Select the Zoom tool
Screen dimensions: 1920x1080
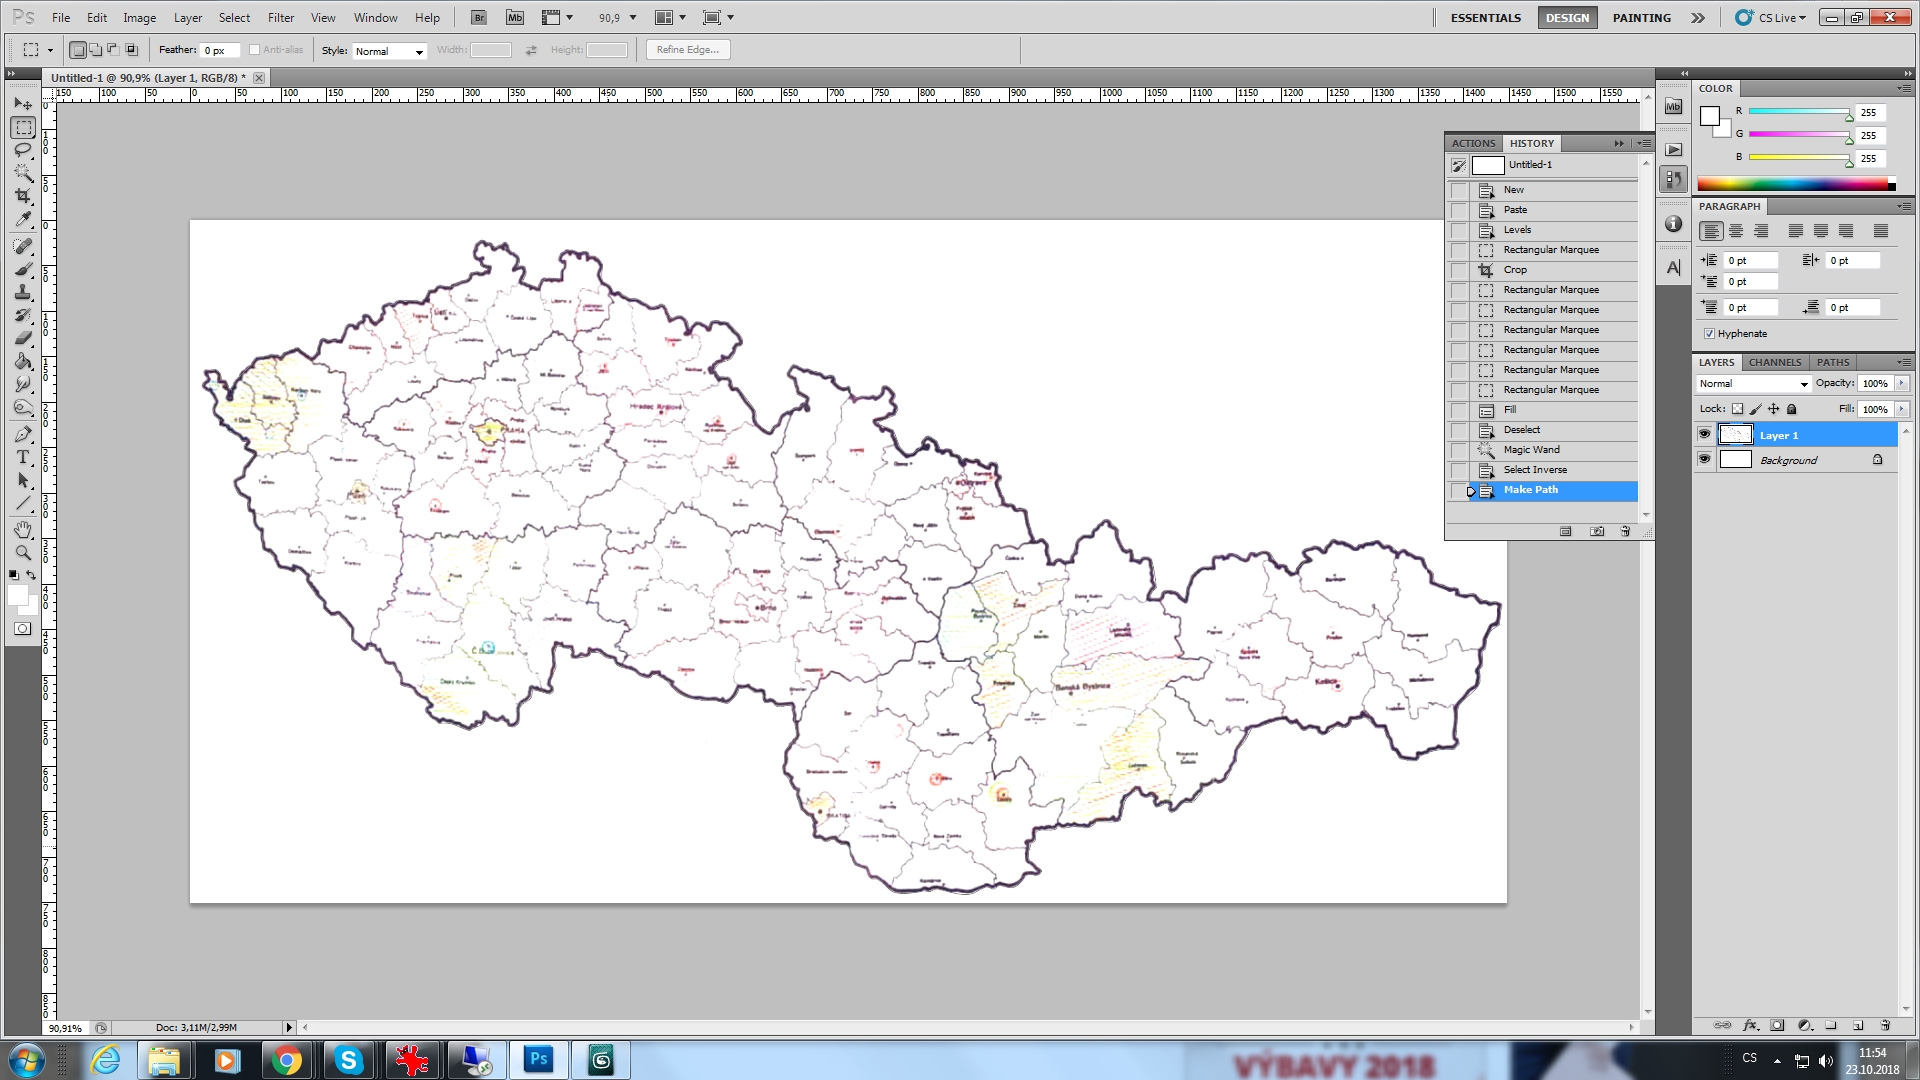(x=23, y=552)
